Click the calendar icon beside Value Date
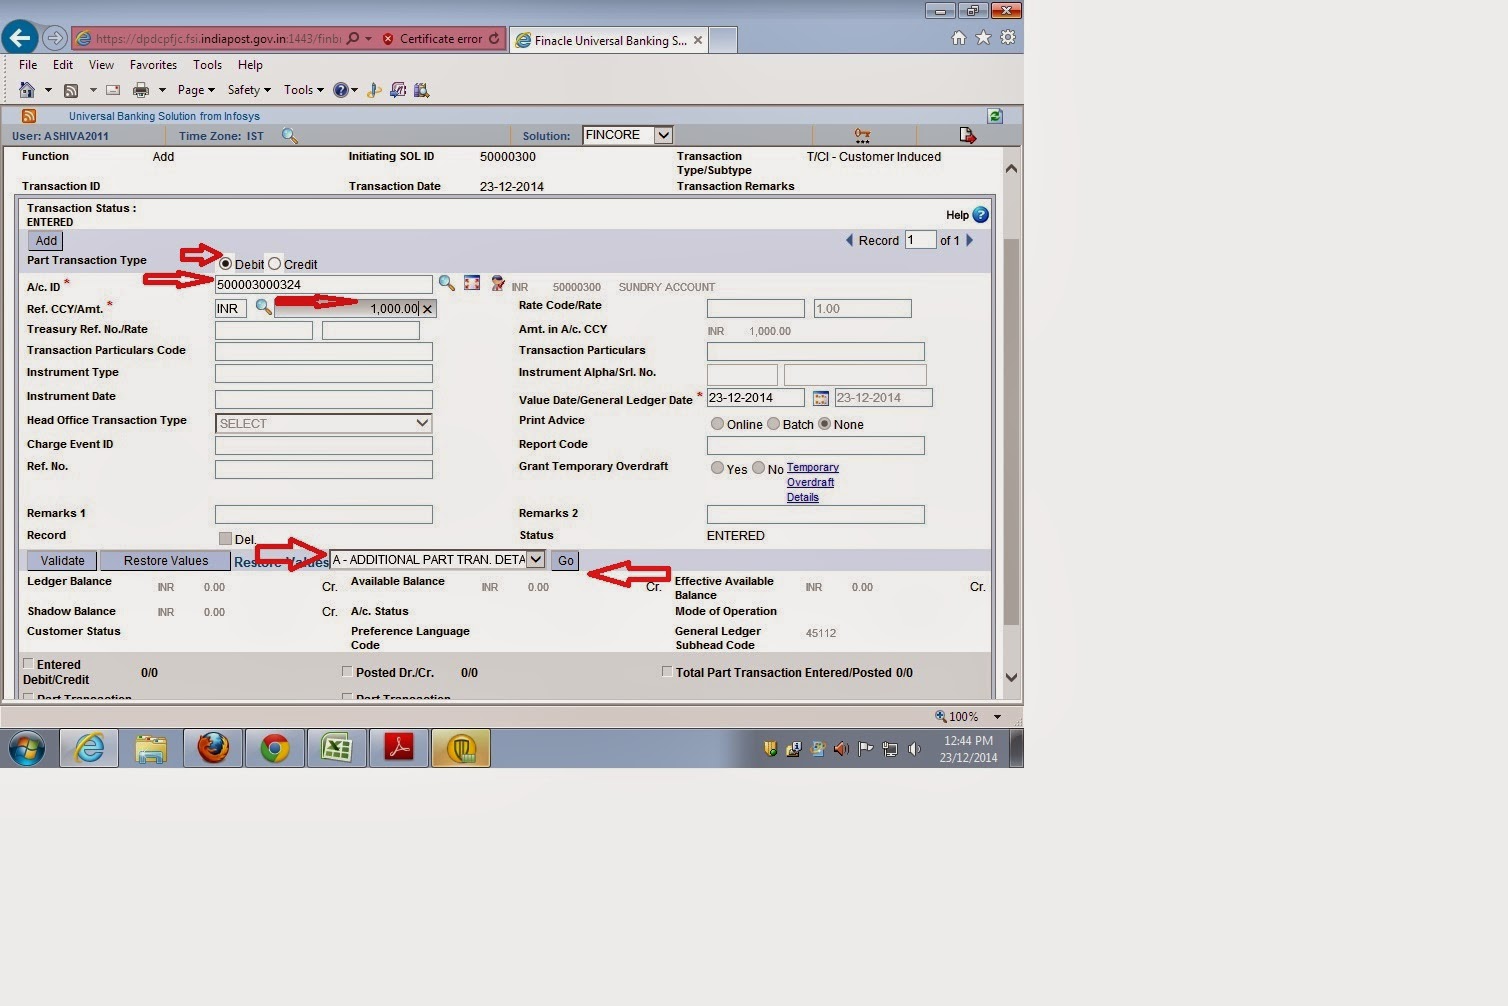This screenshot has height=1006, width=1508. coord(819,397)
